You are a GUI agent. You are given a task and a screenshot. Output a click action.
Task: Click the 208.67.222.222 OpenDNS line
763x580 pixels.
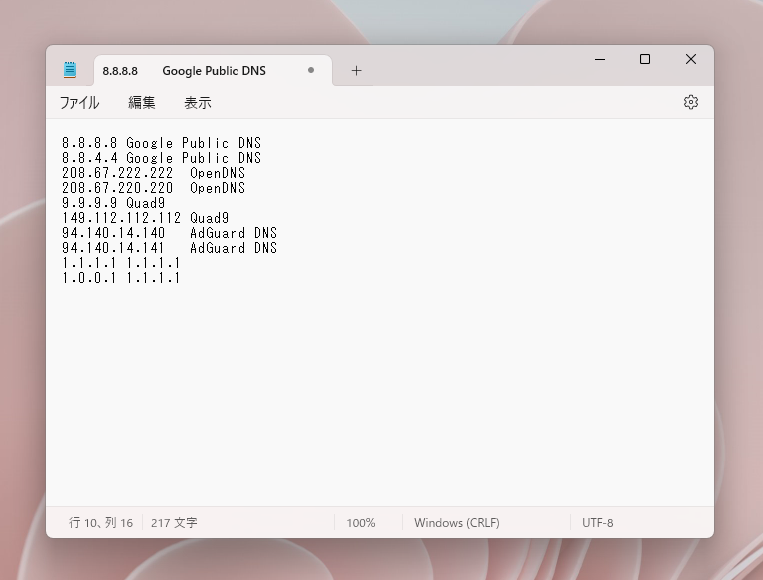pos(153,173)
